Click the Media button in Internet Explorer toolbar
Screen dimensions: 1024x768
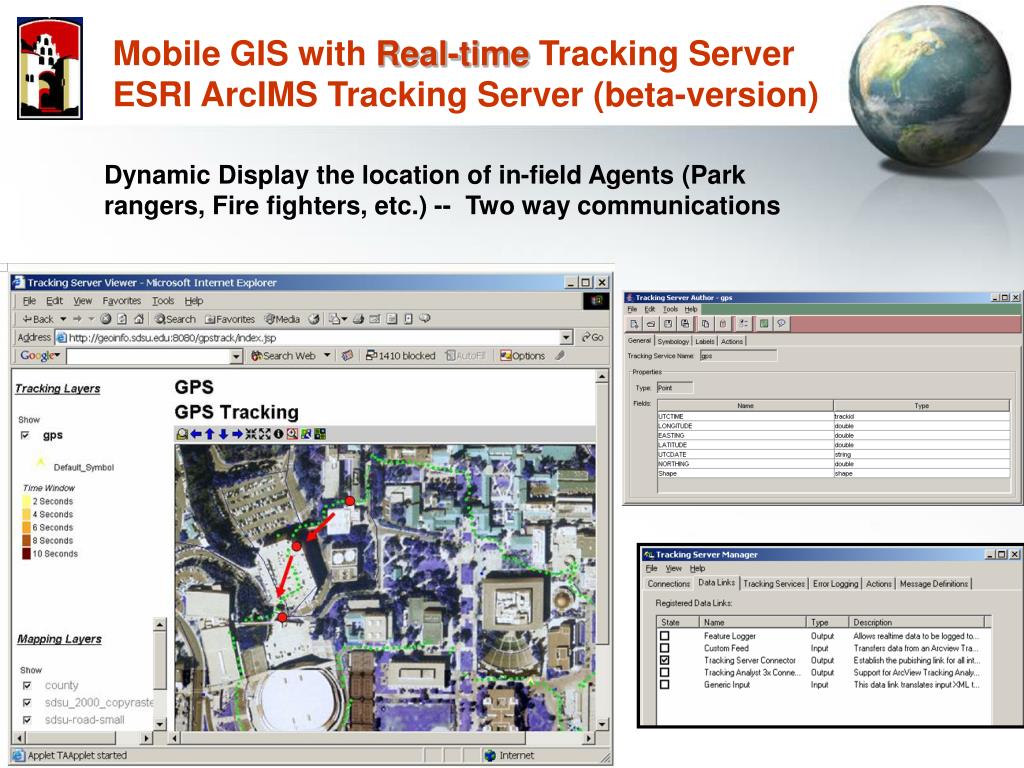[x=282, y=319]
